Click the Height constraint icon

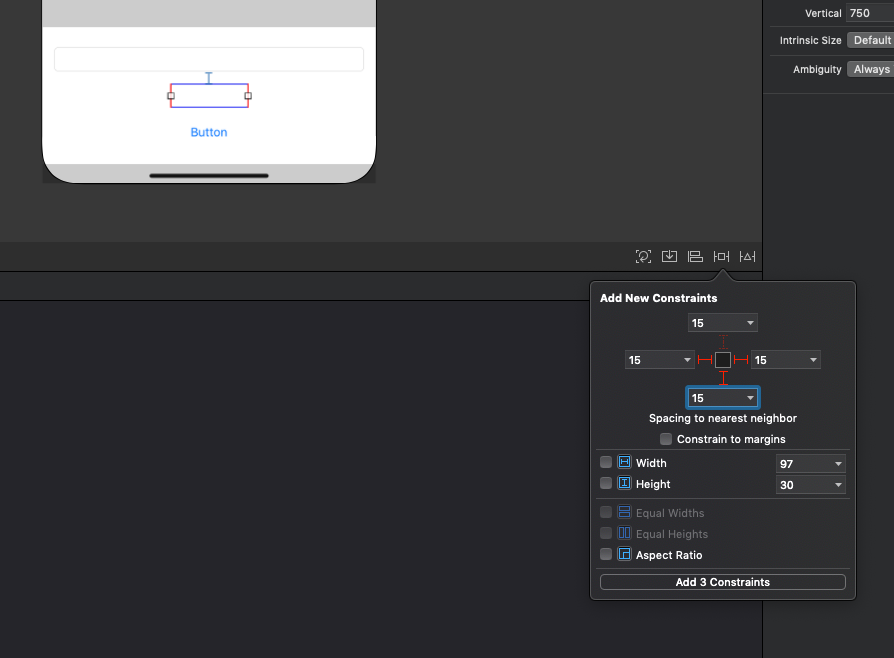pyautogui.click(x=624, y=483)
